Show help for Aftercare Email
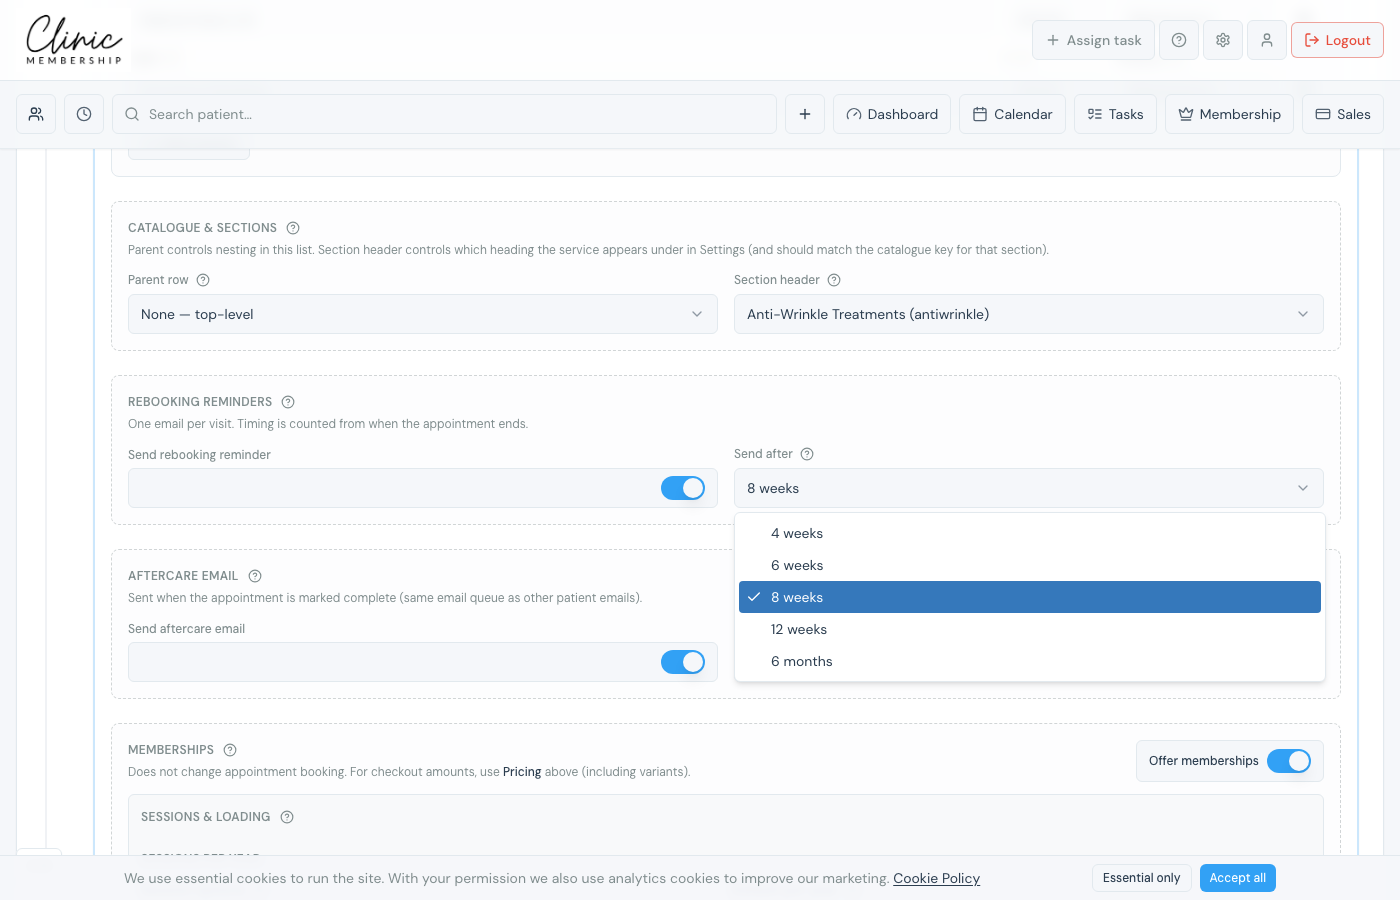 click(x=255, y=576)
